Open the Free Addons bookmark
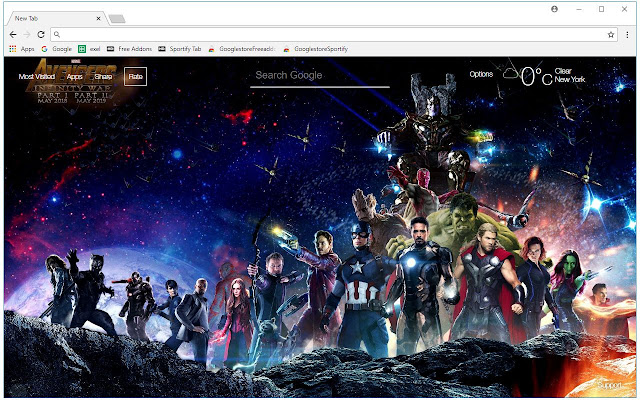 pyautogui.click(x=129, y=49)
